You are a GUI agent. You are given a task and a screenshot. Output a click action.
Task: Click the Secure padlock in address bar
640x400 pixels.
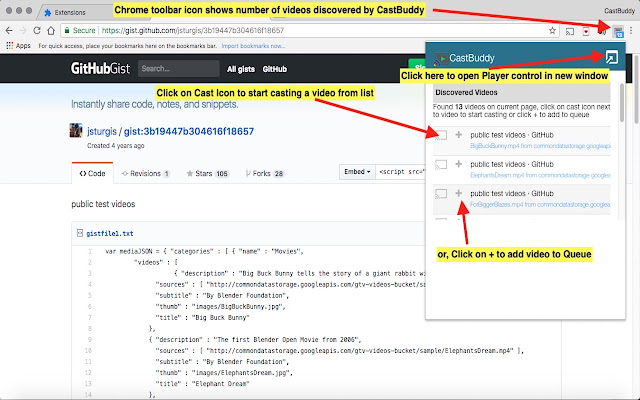(67, 31)
